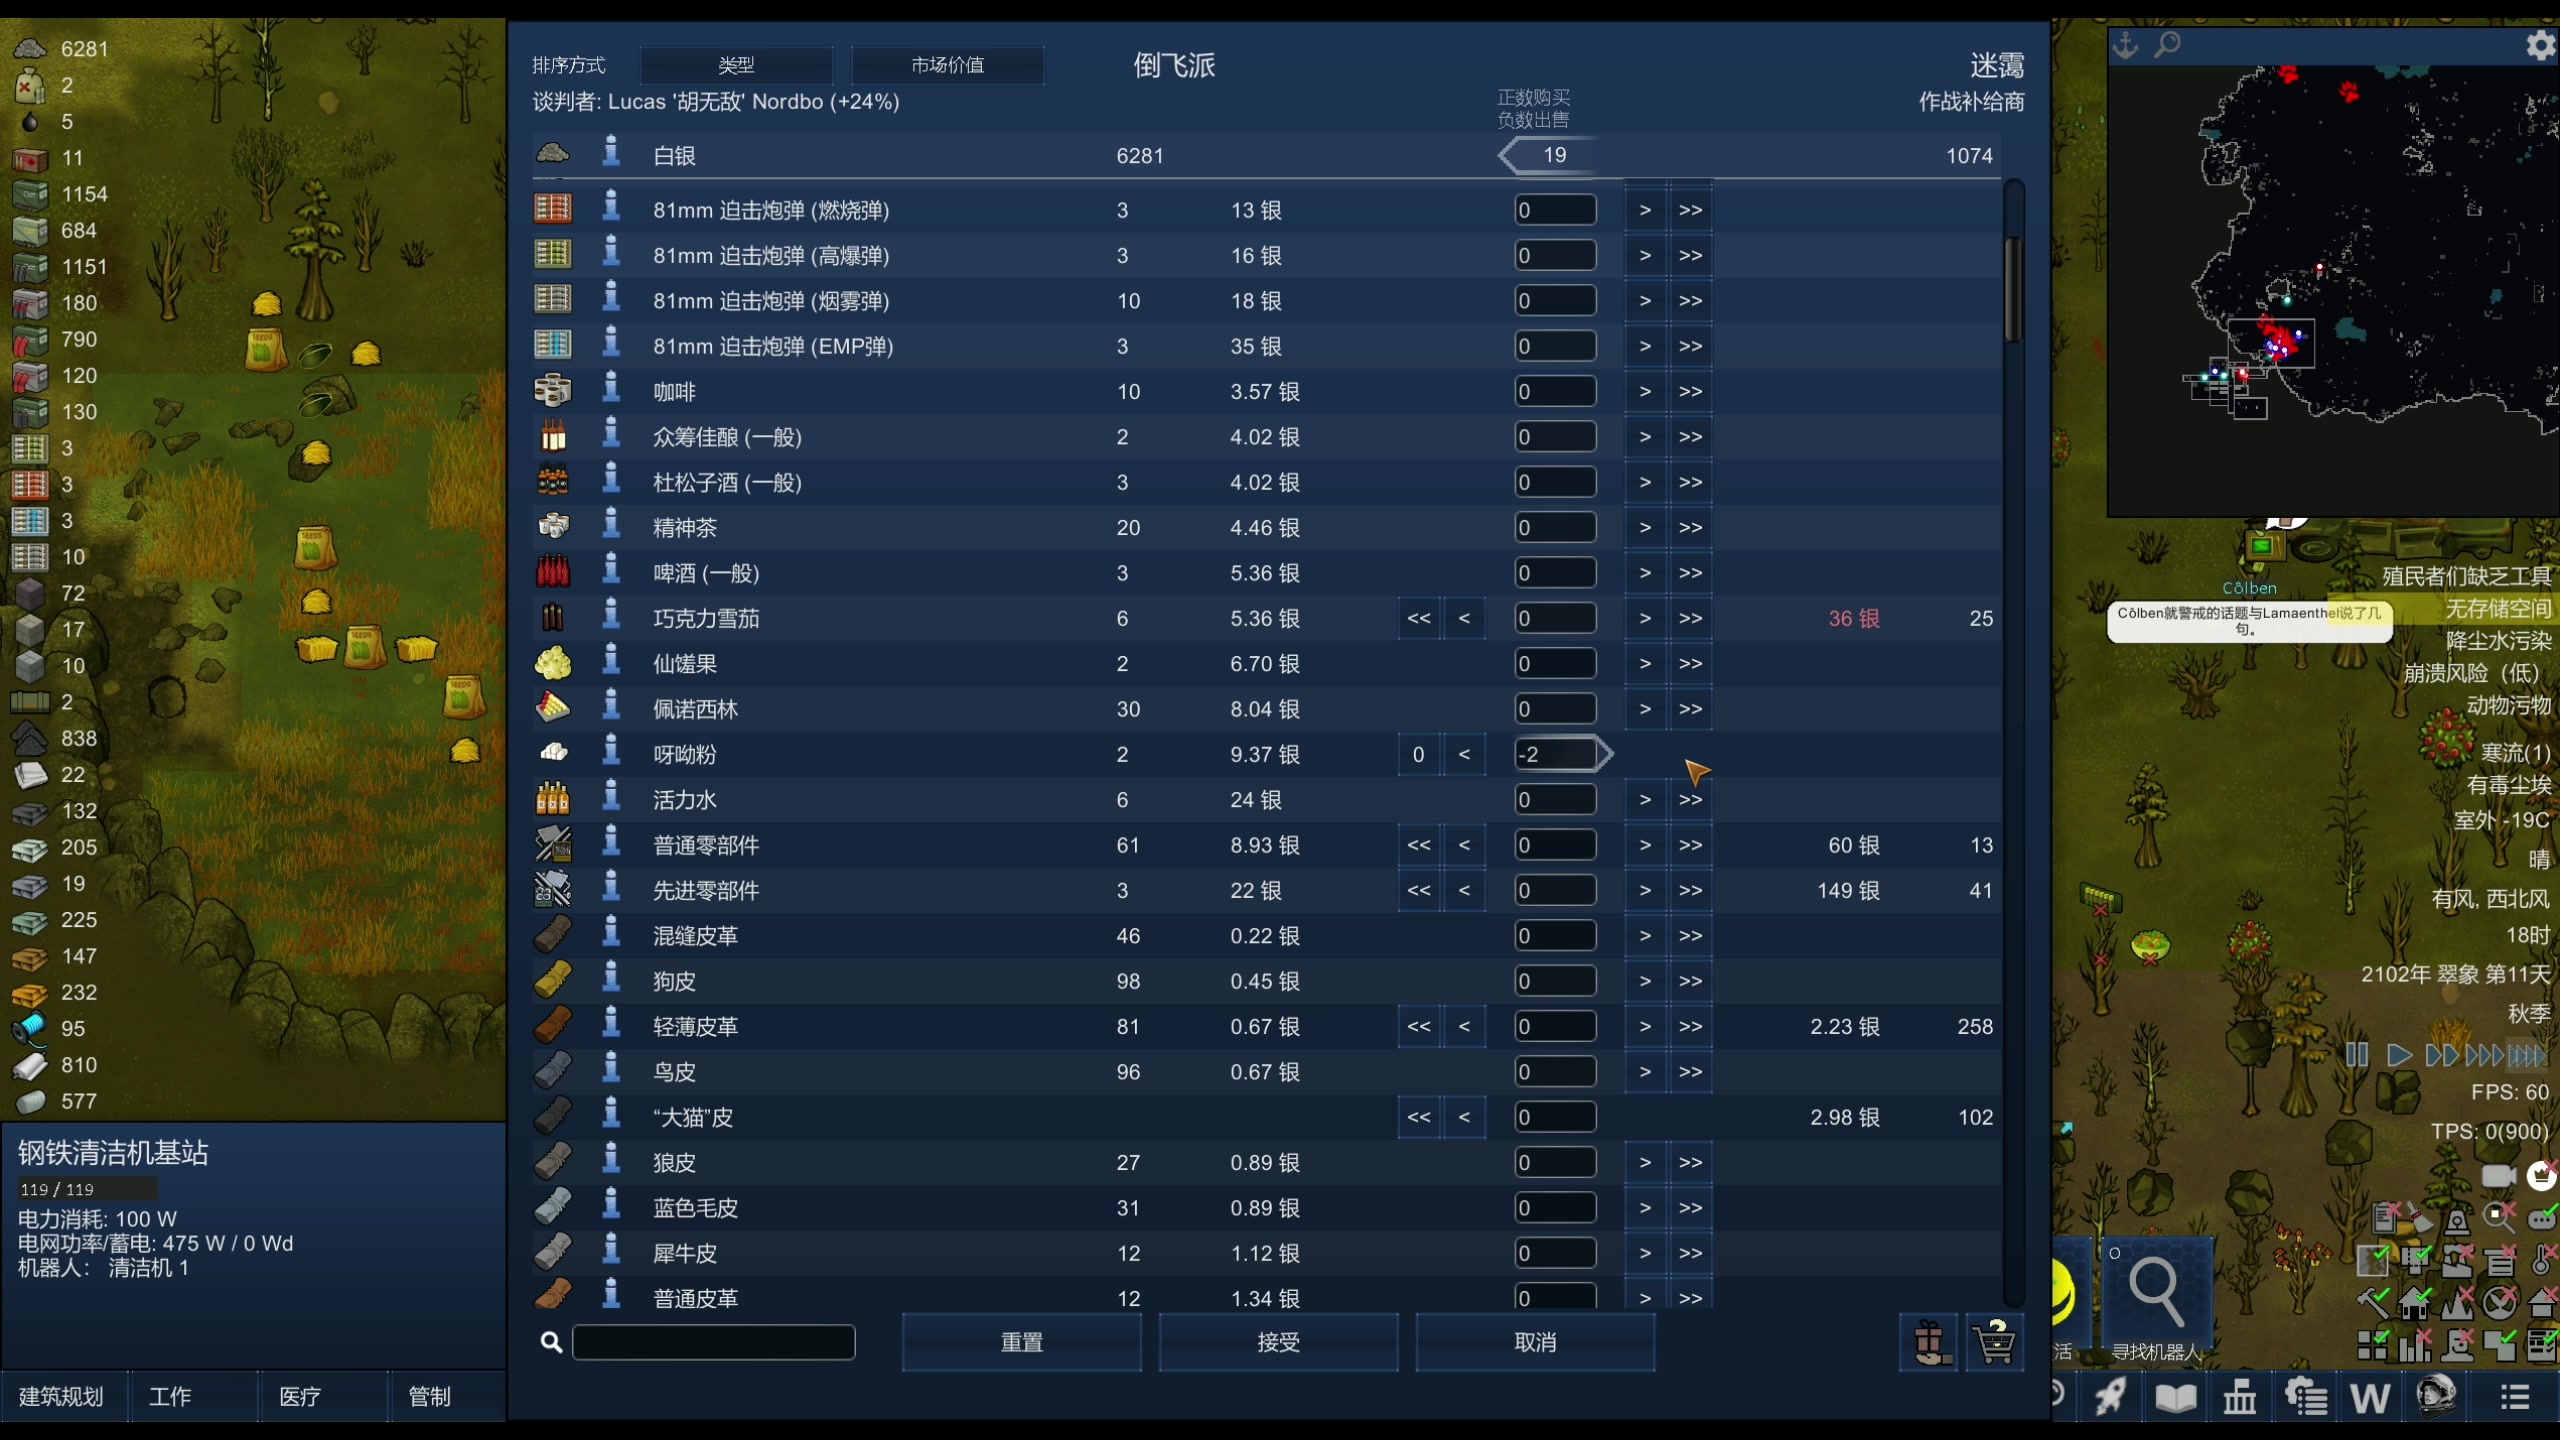Increase 活力水 quantity by one with >
The height and width of the screenshot is (1440, 2560).
[1644, 800]
